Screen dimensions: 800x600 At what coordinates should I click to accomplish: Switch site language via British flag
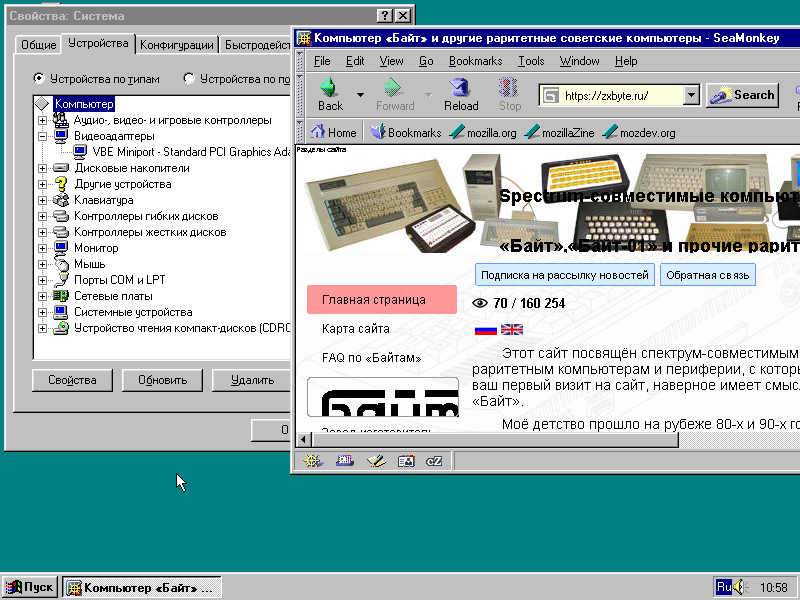[x=512, y=330]
